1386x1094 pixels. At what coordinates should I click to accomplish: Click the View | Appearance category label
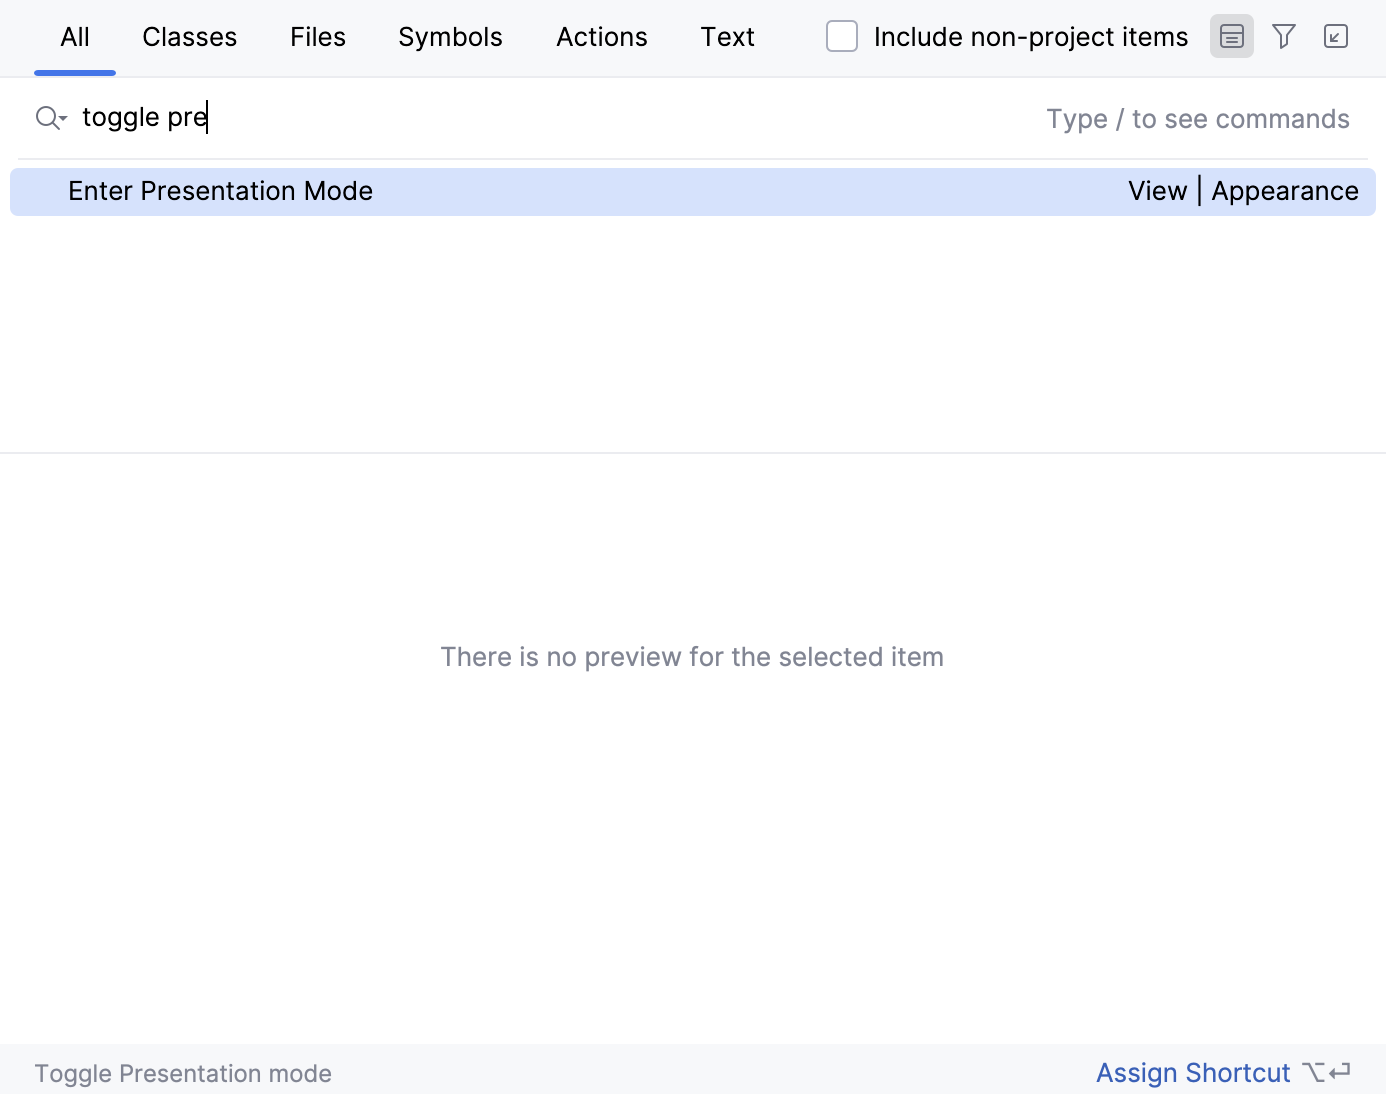1244,191
